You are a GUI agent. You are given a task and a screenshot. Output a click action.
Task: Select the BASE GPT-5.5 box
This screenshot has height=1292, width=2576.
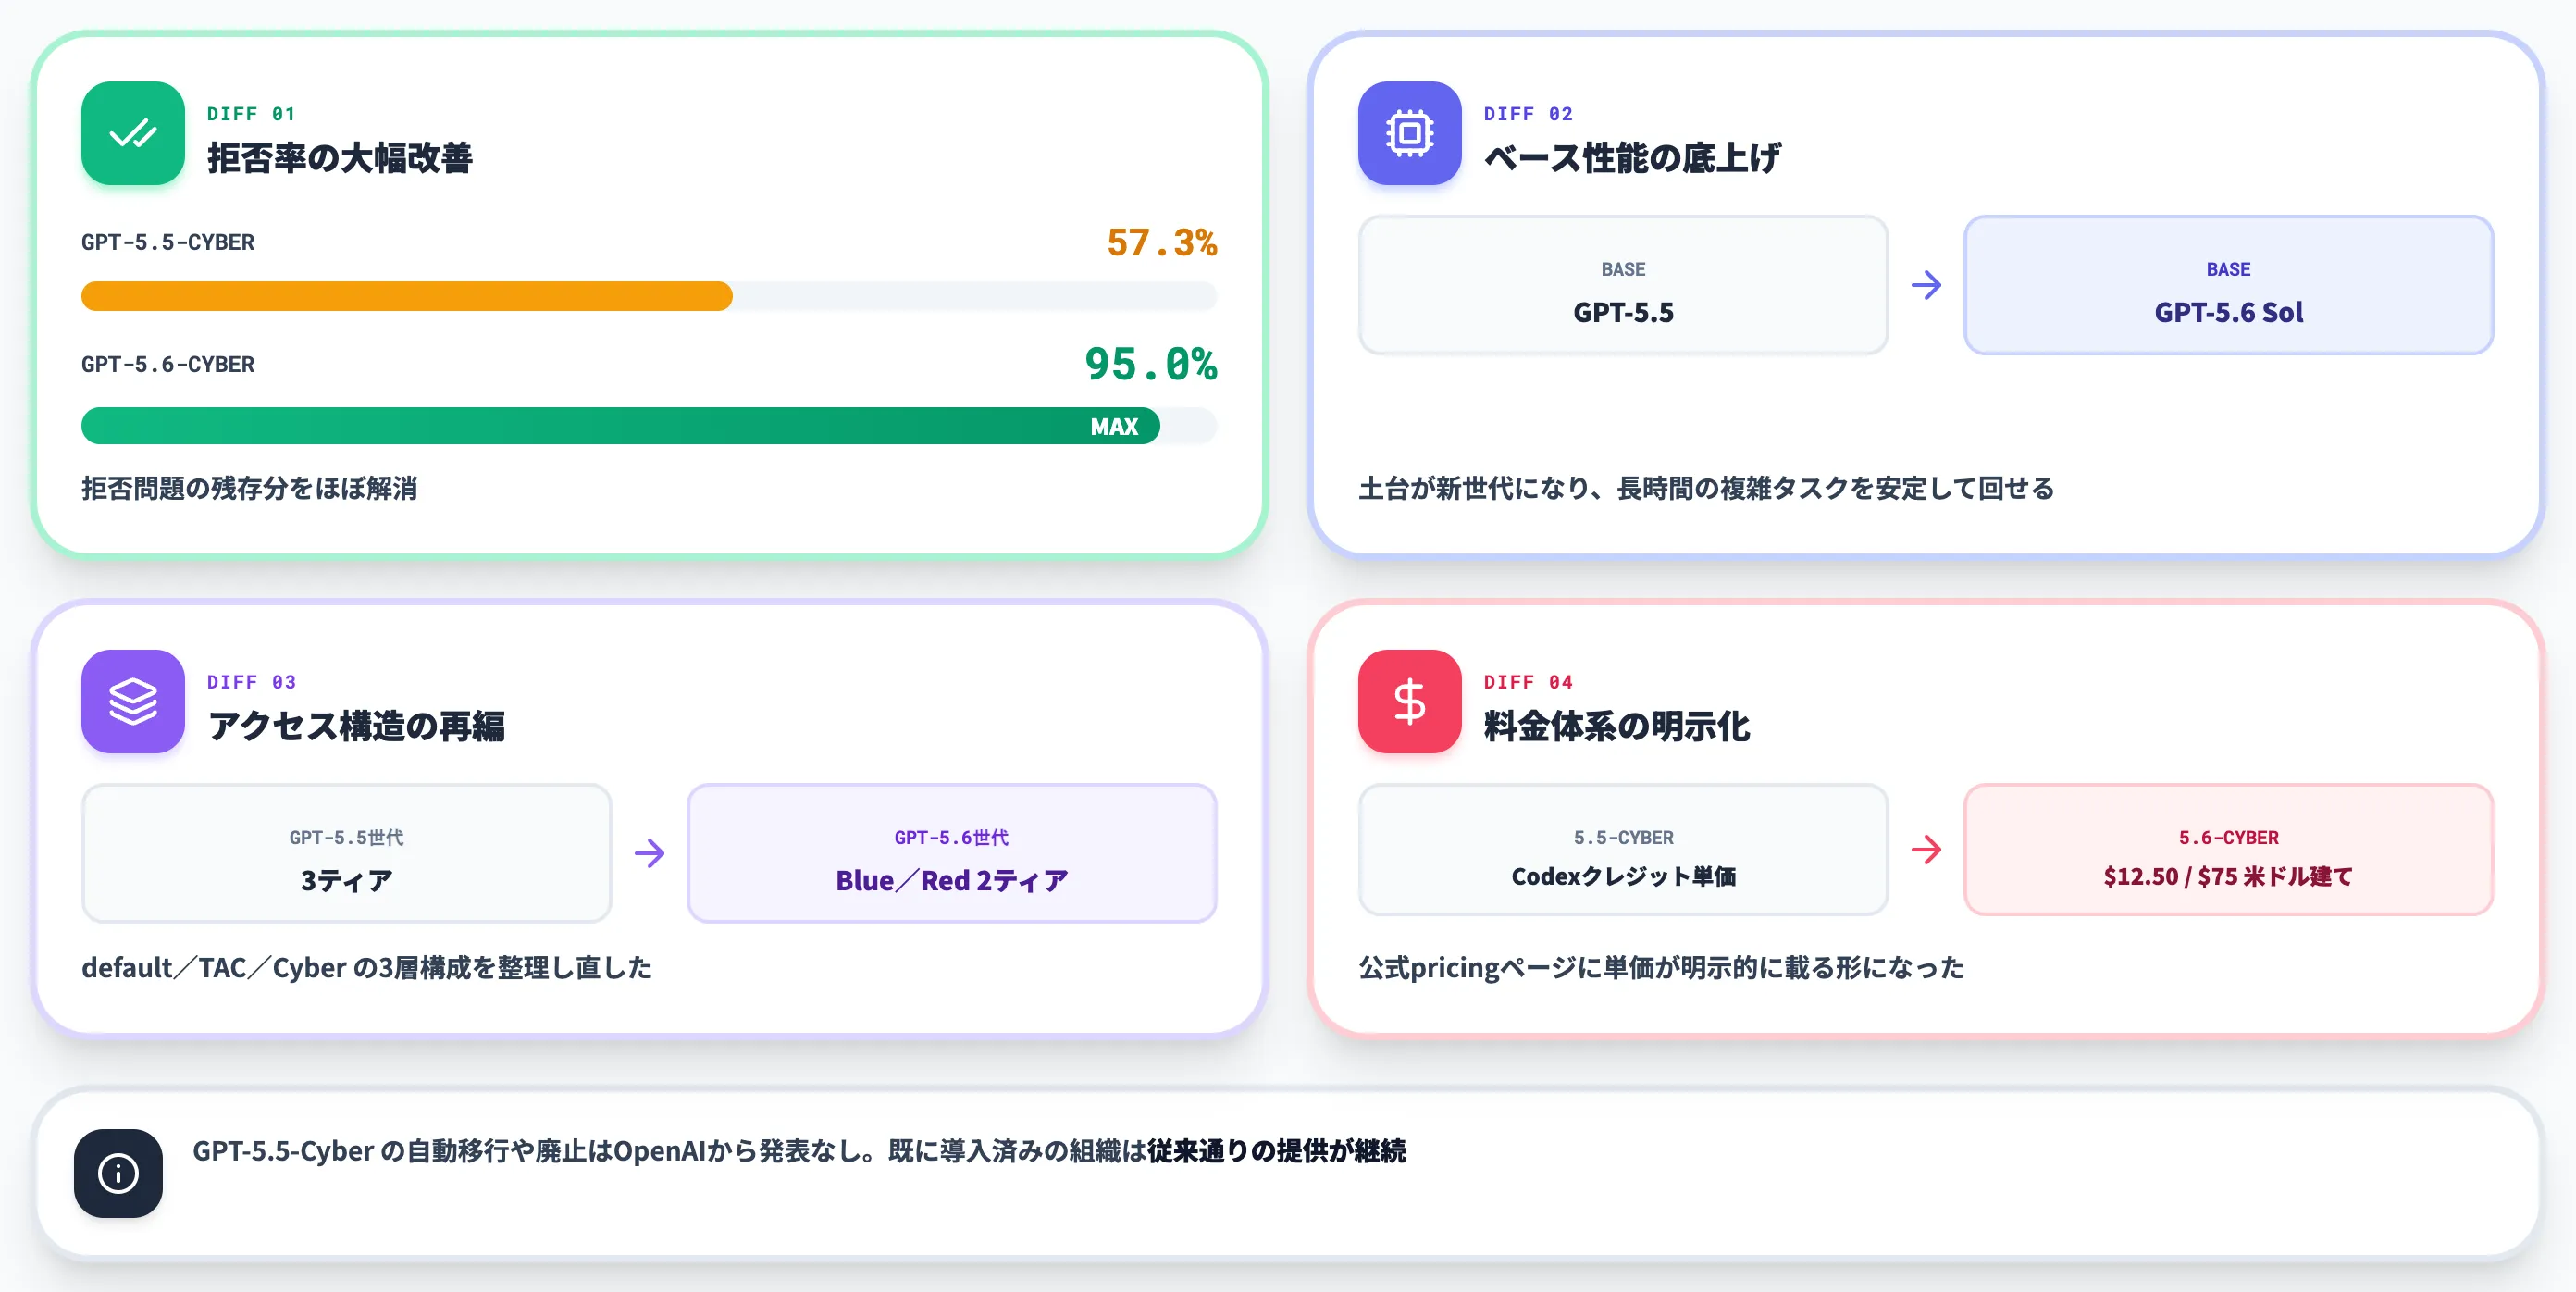[1623, 285]
